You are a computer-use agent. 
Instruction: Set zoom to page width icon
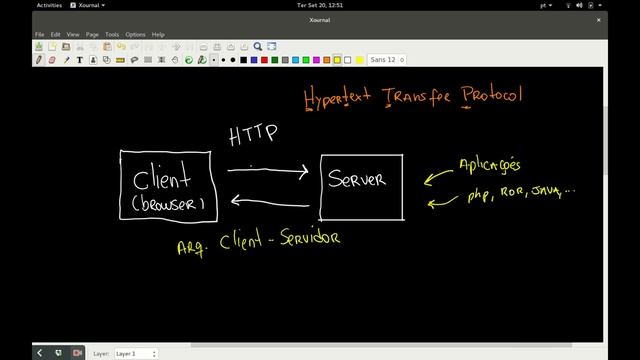[217, 47]
